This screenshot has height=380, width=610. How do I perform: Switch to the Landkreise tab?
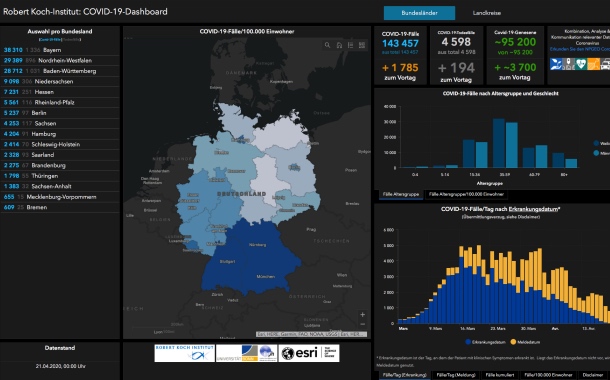487,13
